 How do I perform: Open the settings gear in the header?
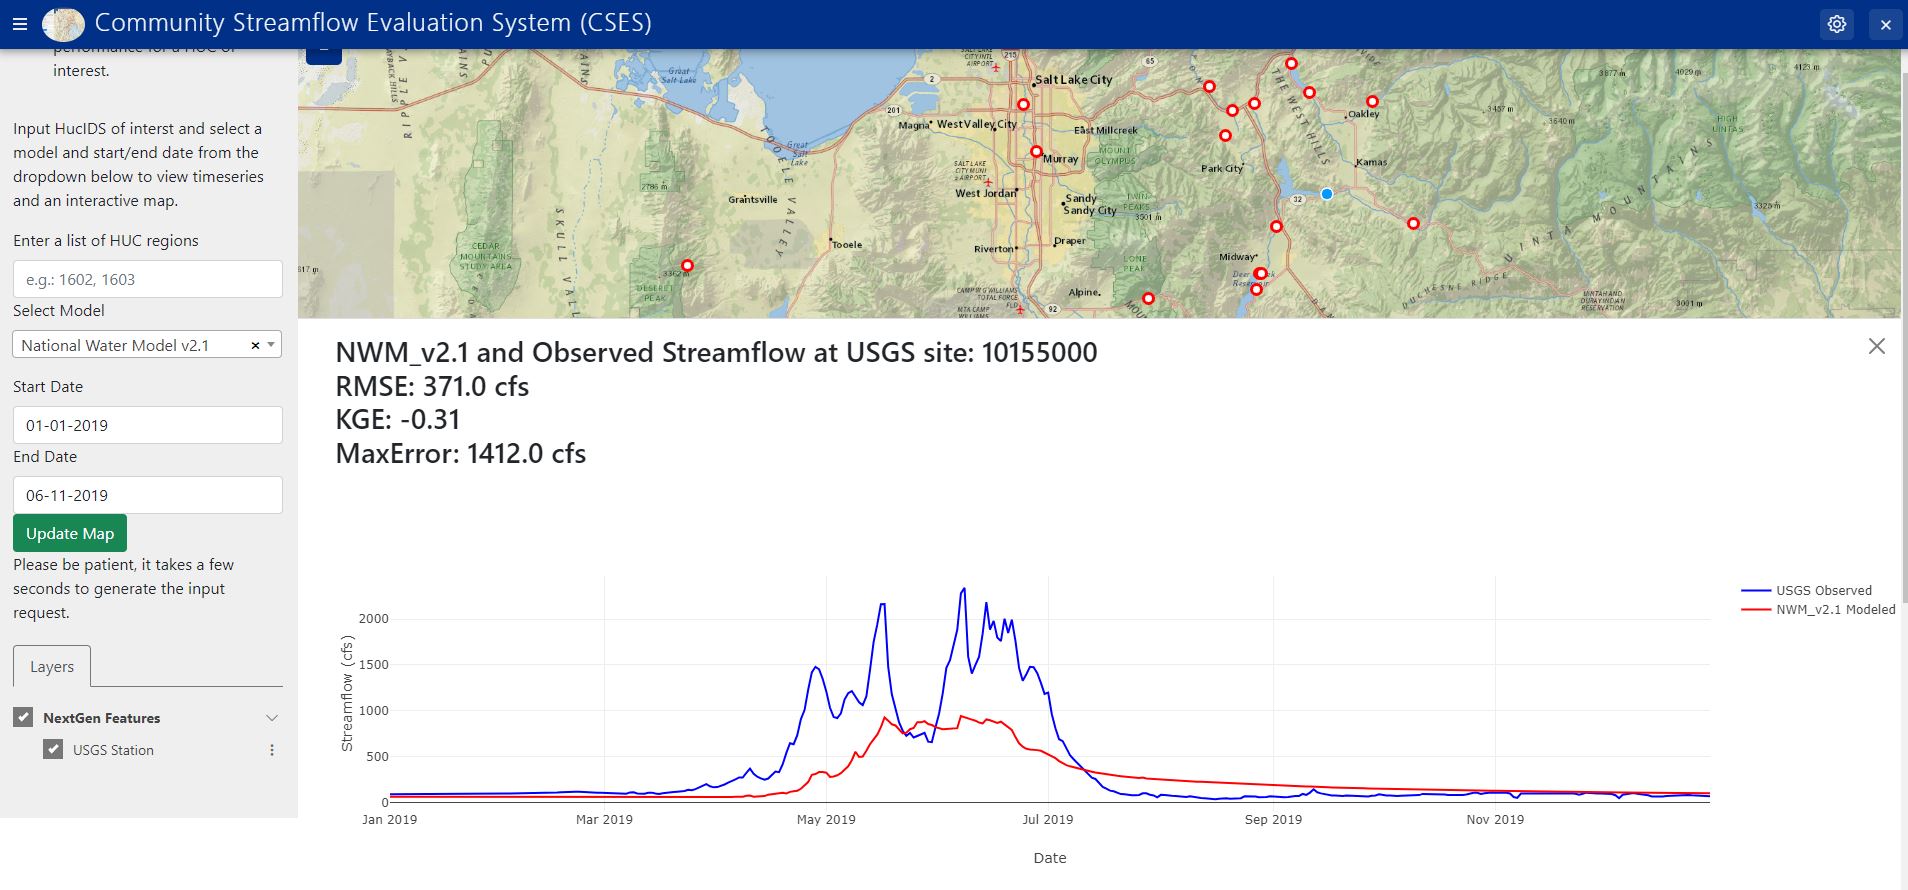pyautogui.click(x=1837, y=24)
